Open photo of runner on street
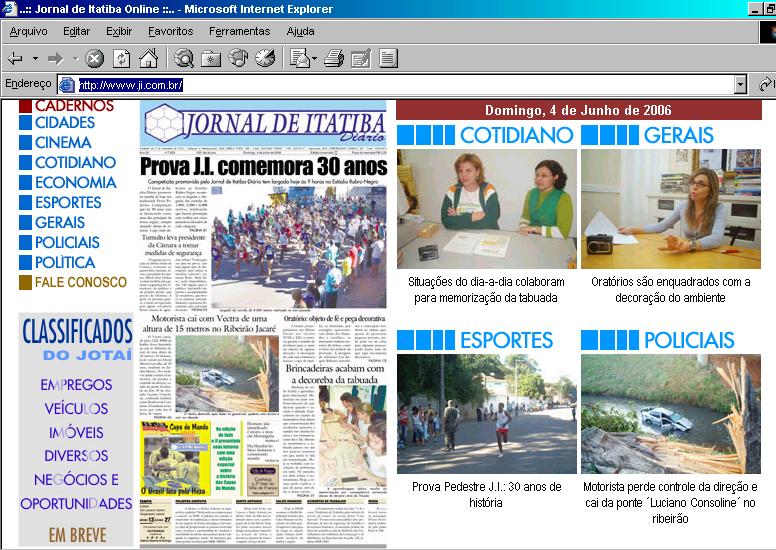The image size is (776, 550). [x=486, y=414]
